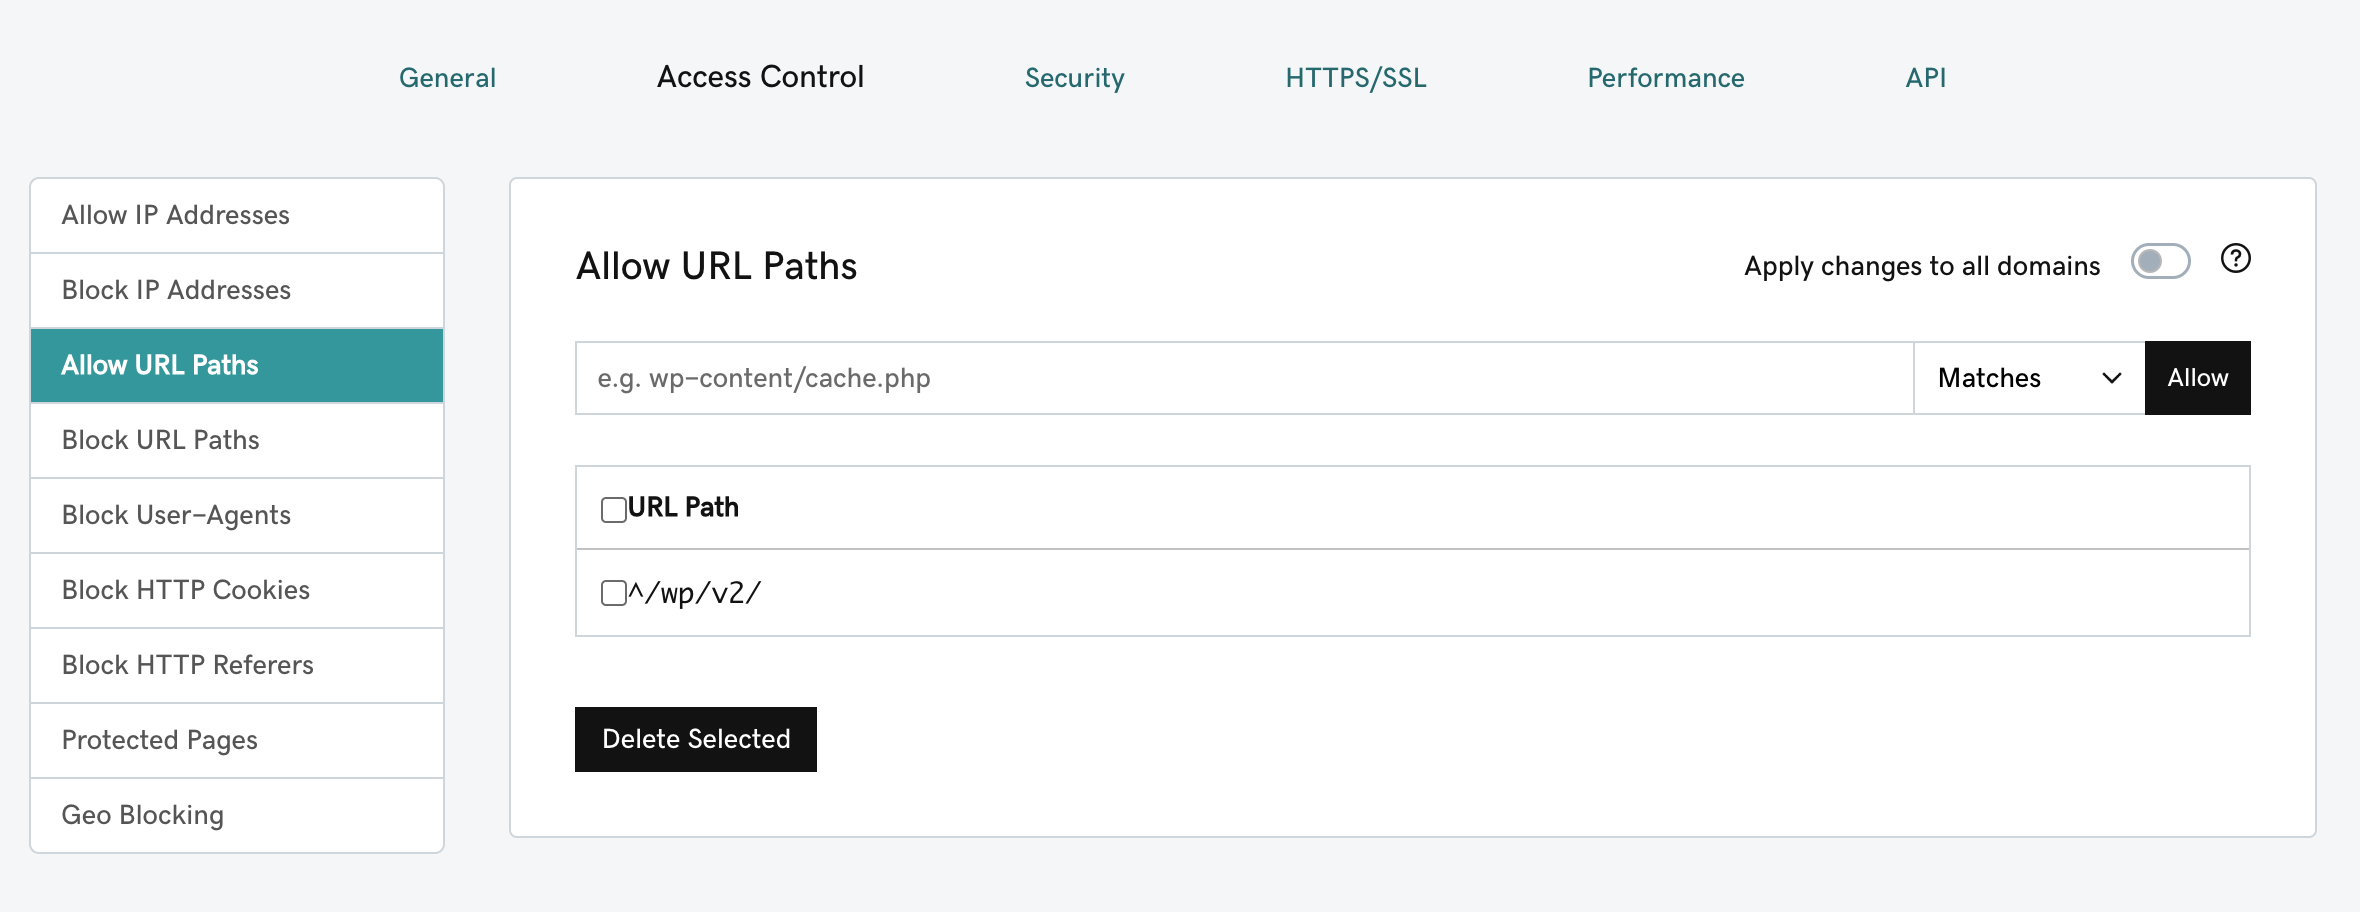This screenshot has width=2360, height=912.
Task: Click the help question mark icon
Action: (2235, 259)
